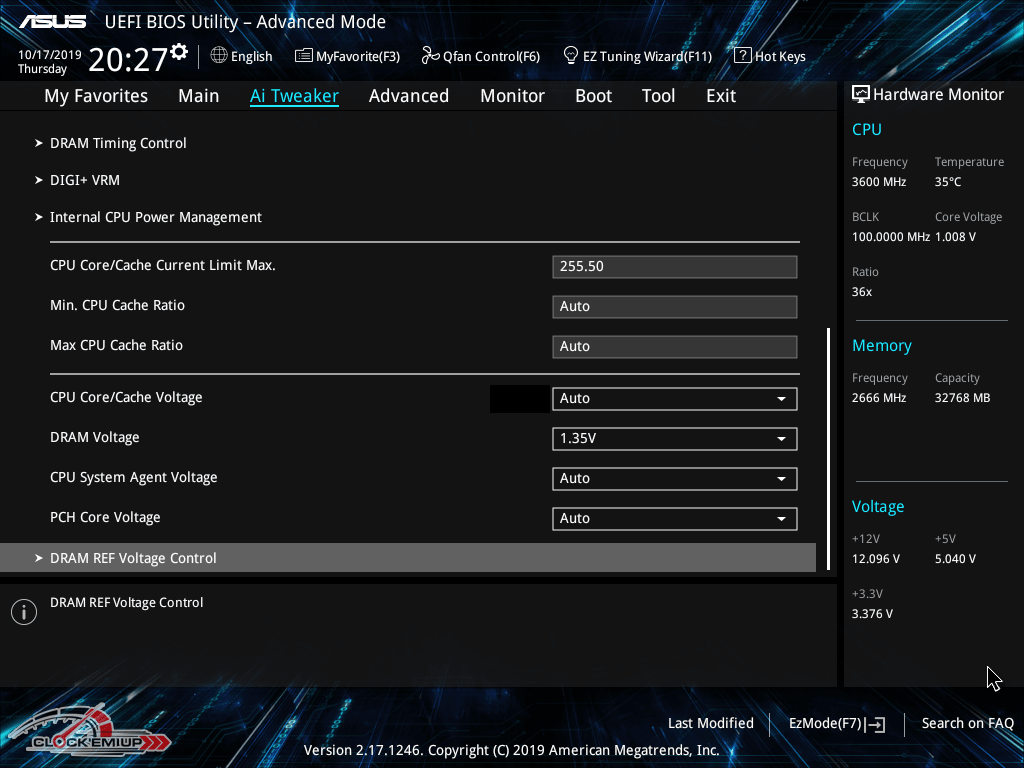
Task: Click the Last Modified button
Action: (710, 723)
